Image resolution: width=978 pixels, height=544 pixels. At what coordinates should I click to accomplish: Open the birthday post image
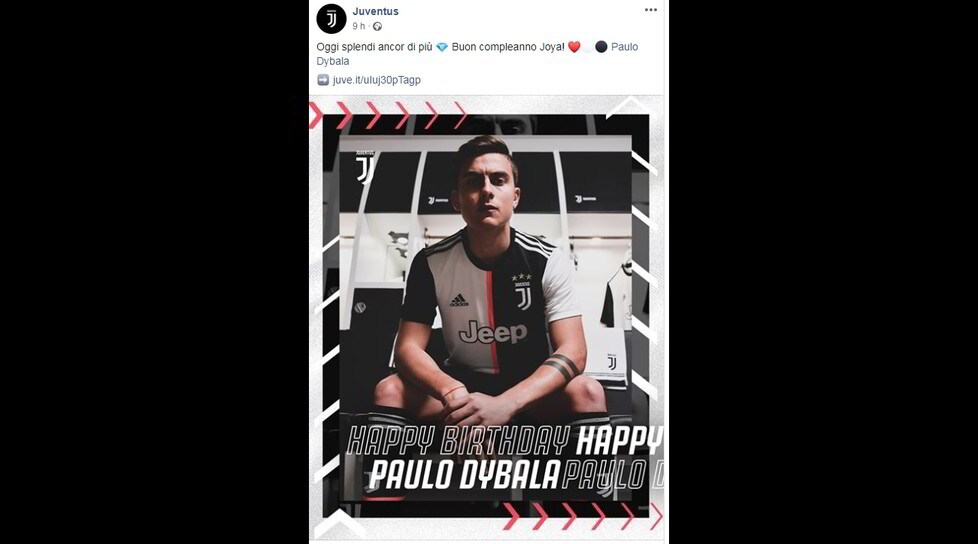tap(487, 318)
